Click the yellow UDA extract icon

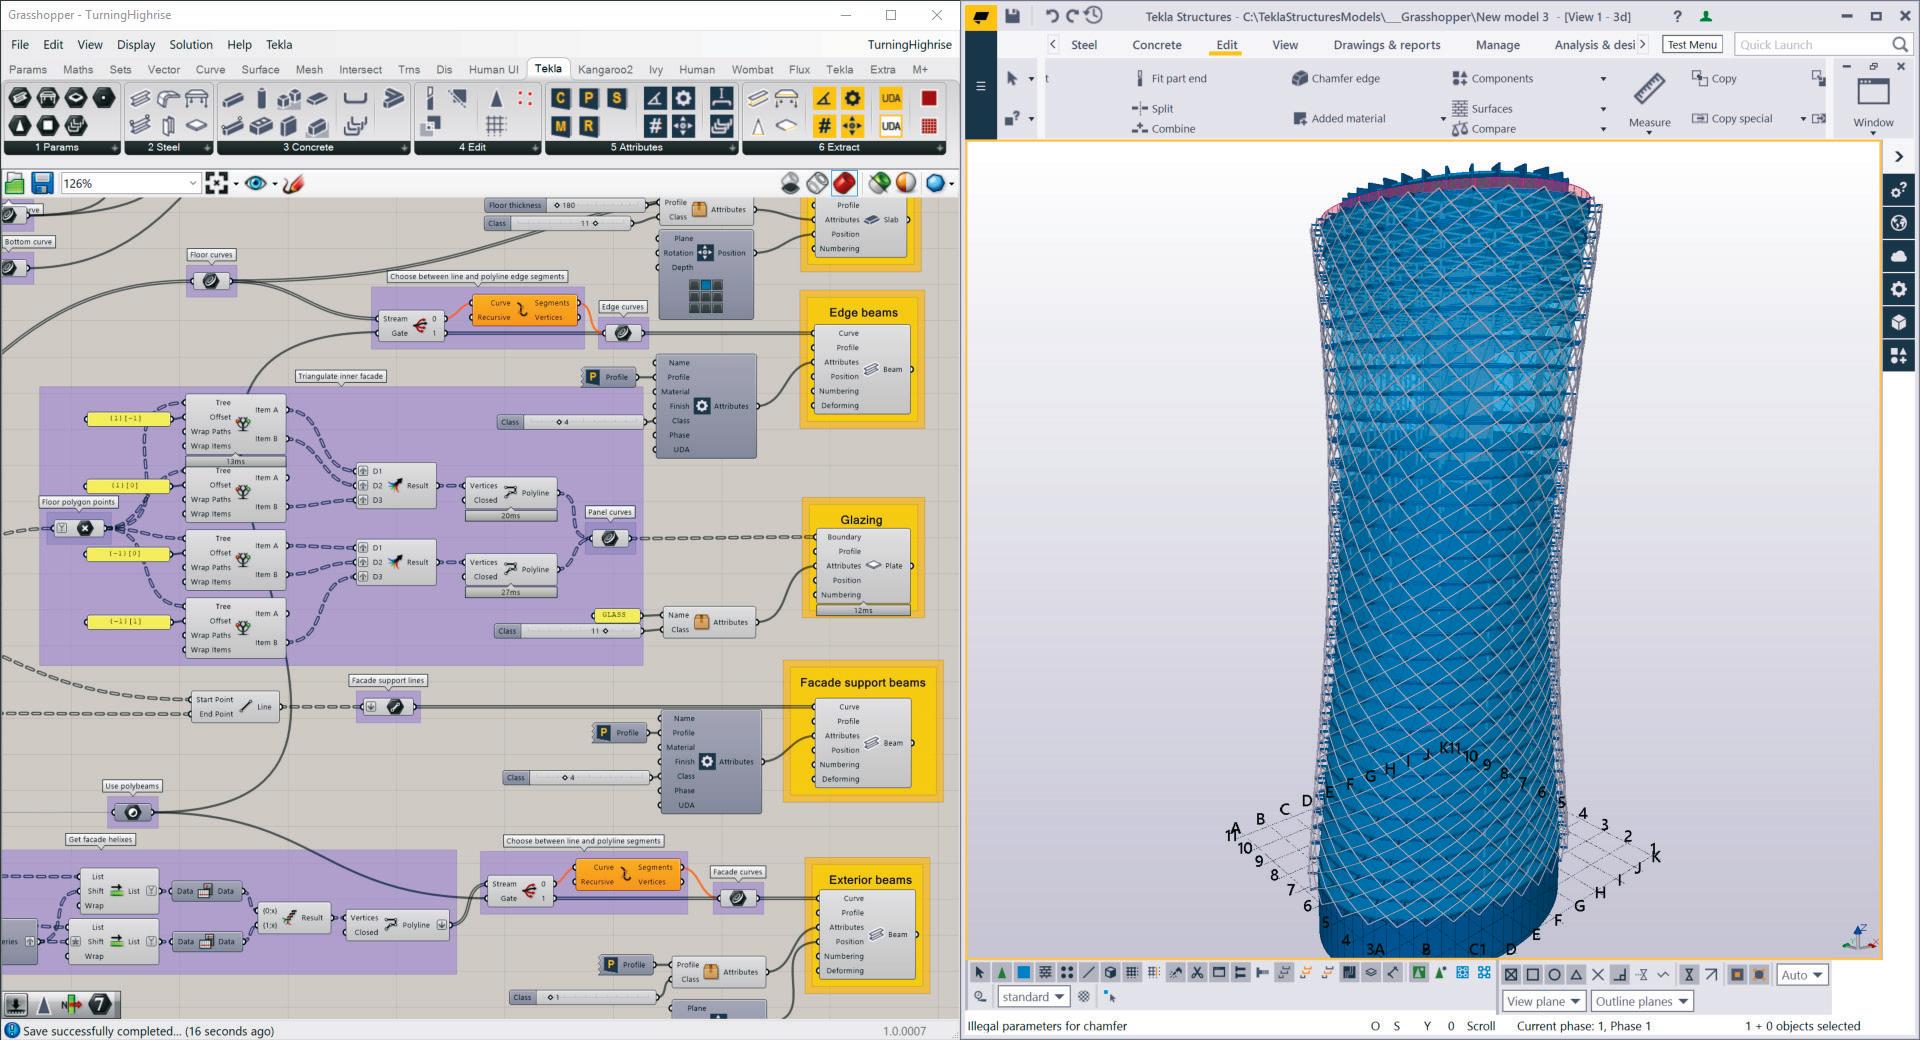(891, 98)
